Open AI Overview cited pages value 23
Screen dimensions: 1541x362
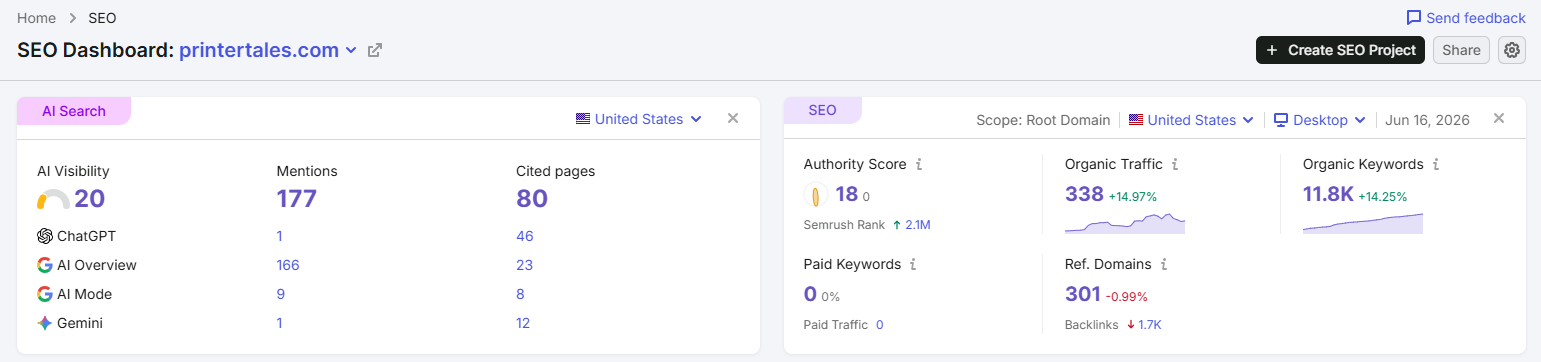[x=525, y=265]
